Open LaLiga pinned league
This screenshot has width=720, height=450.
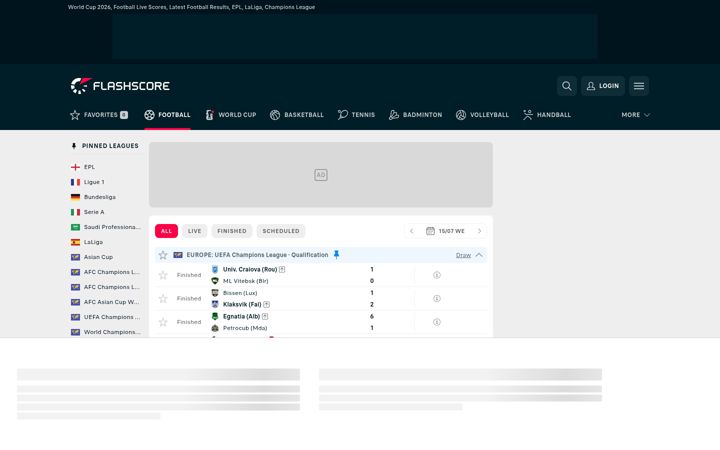93,242
